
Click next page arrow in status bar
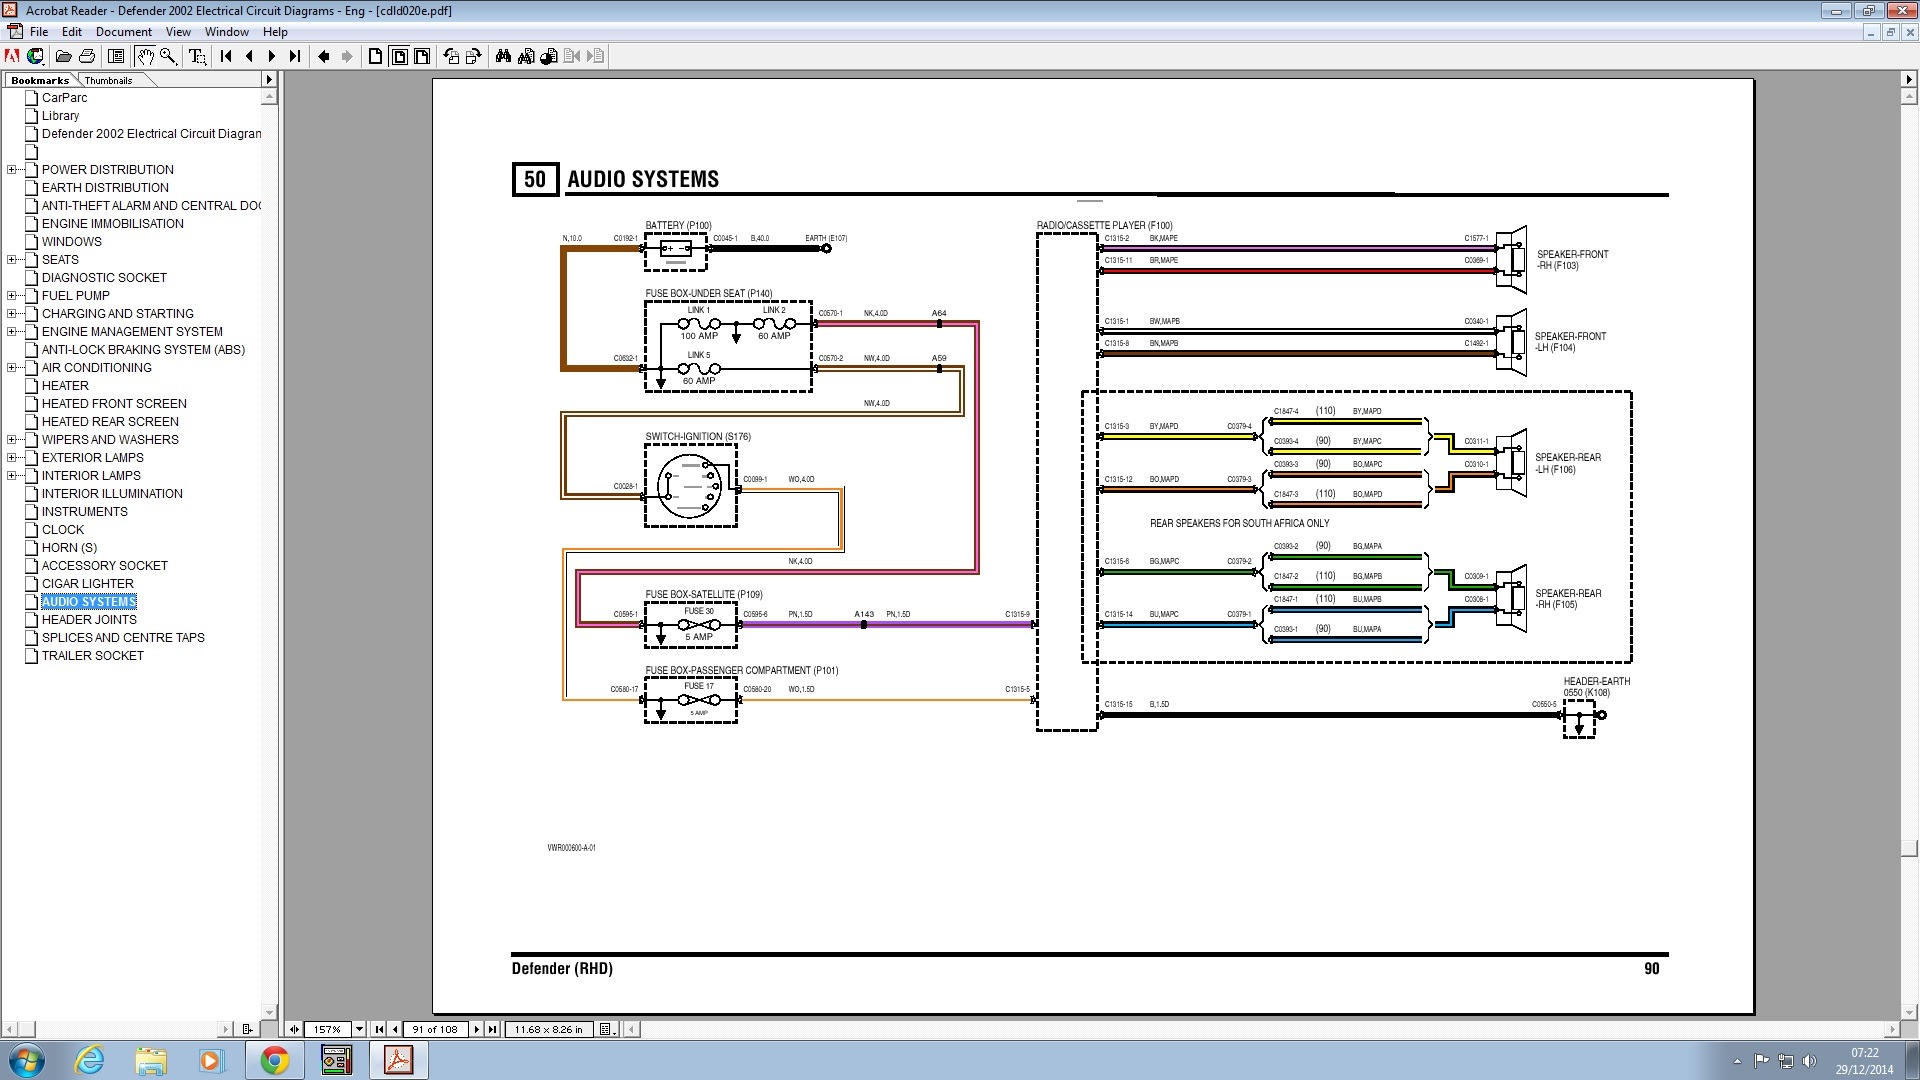476,1029
